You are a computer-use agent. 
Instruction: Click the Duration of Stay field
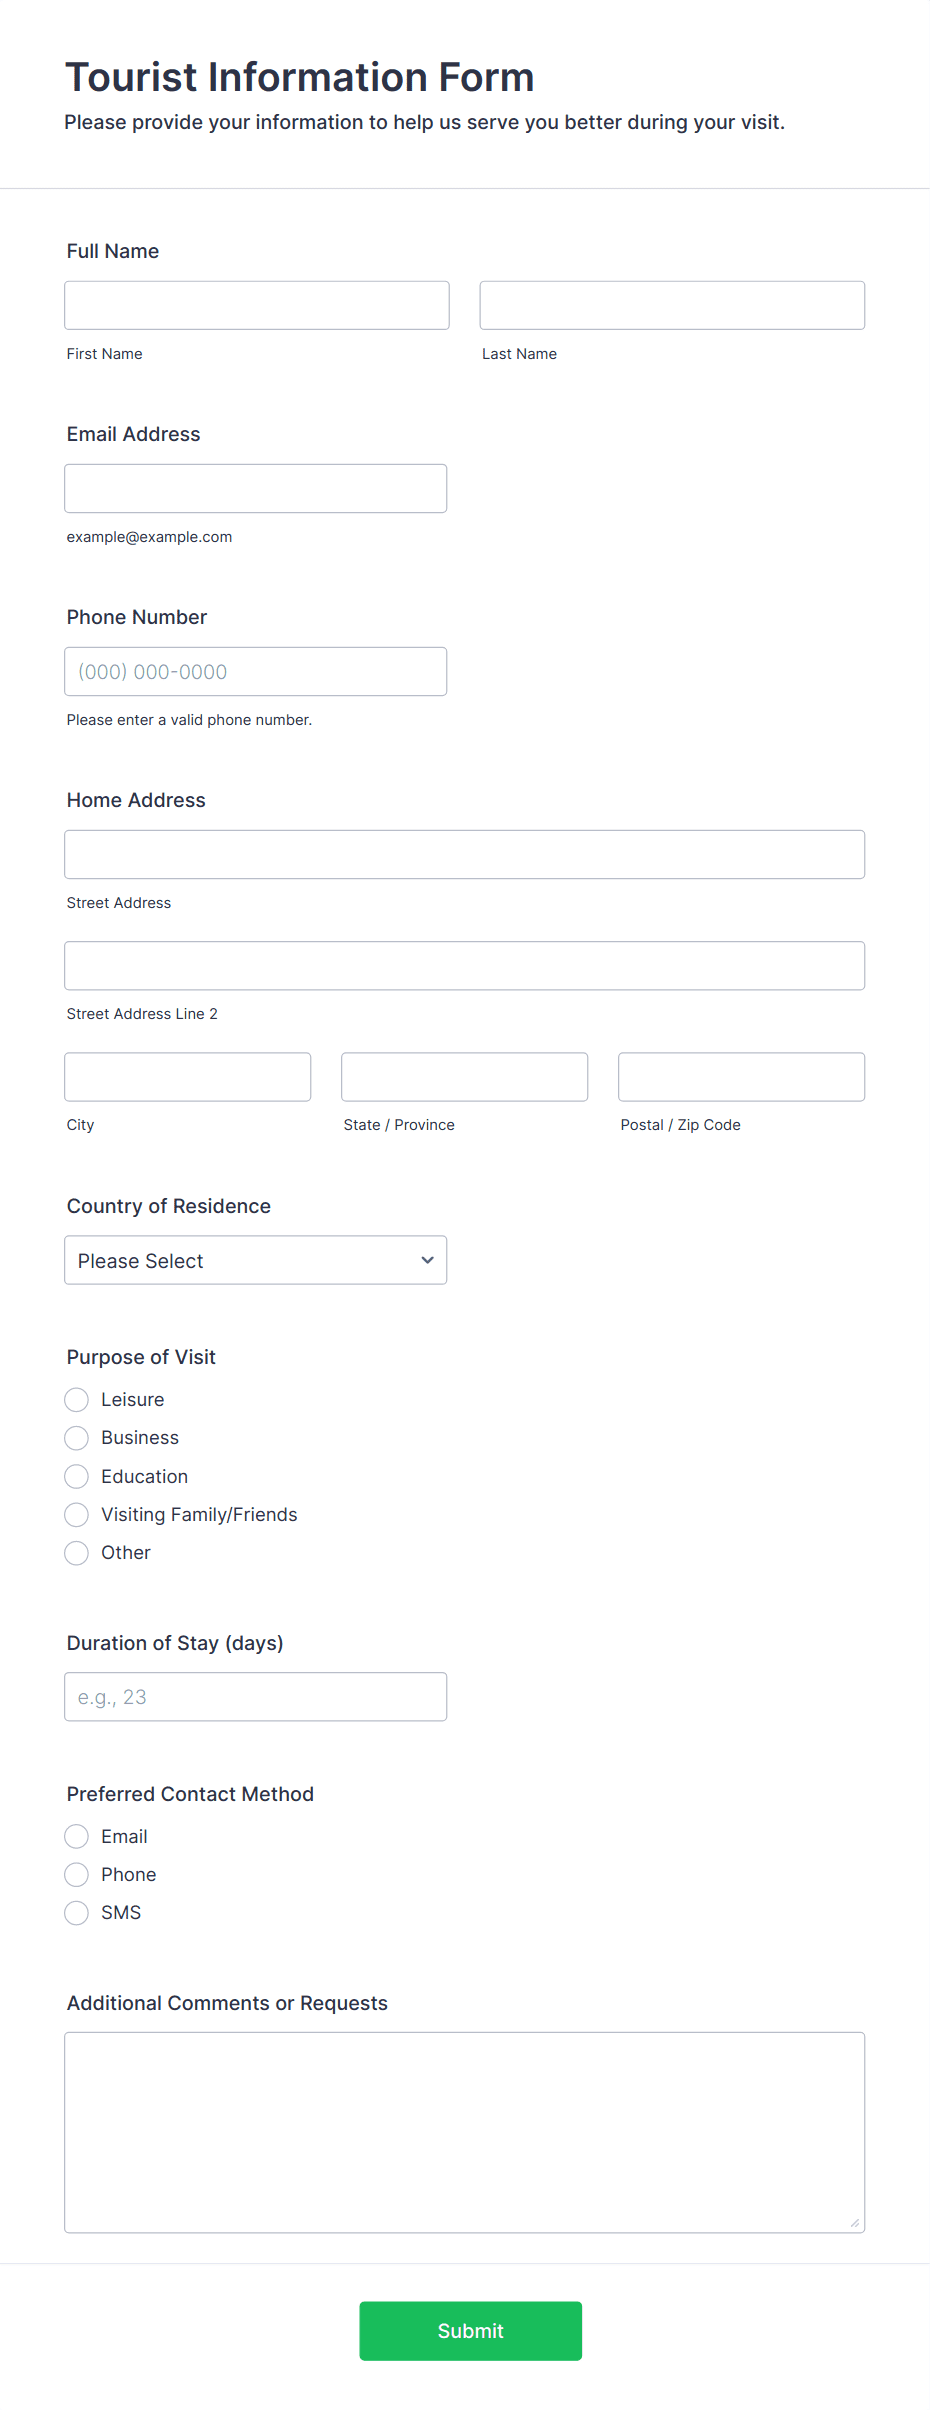coord(256,1696)
